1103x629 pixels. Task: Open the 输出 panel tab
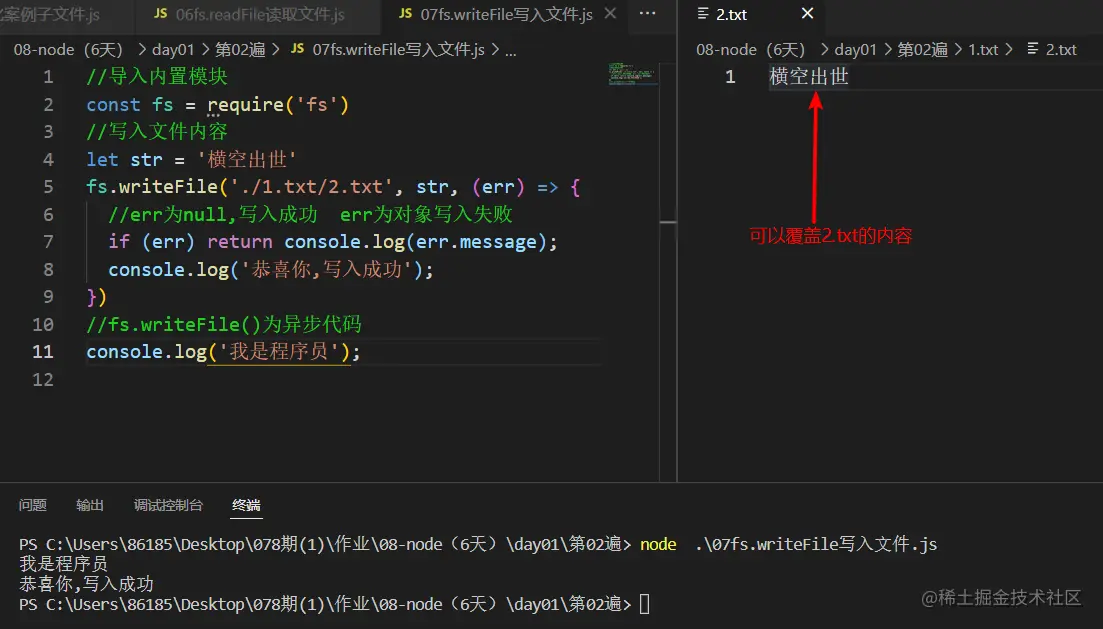click(x=89, y=505)
